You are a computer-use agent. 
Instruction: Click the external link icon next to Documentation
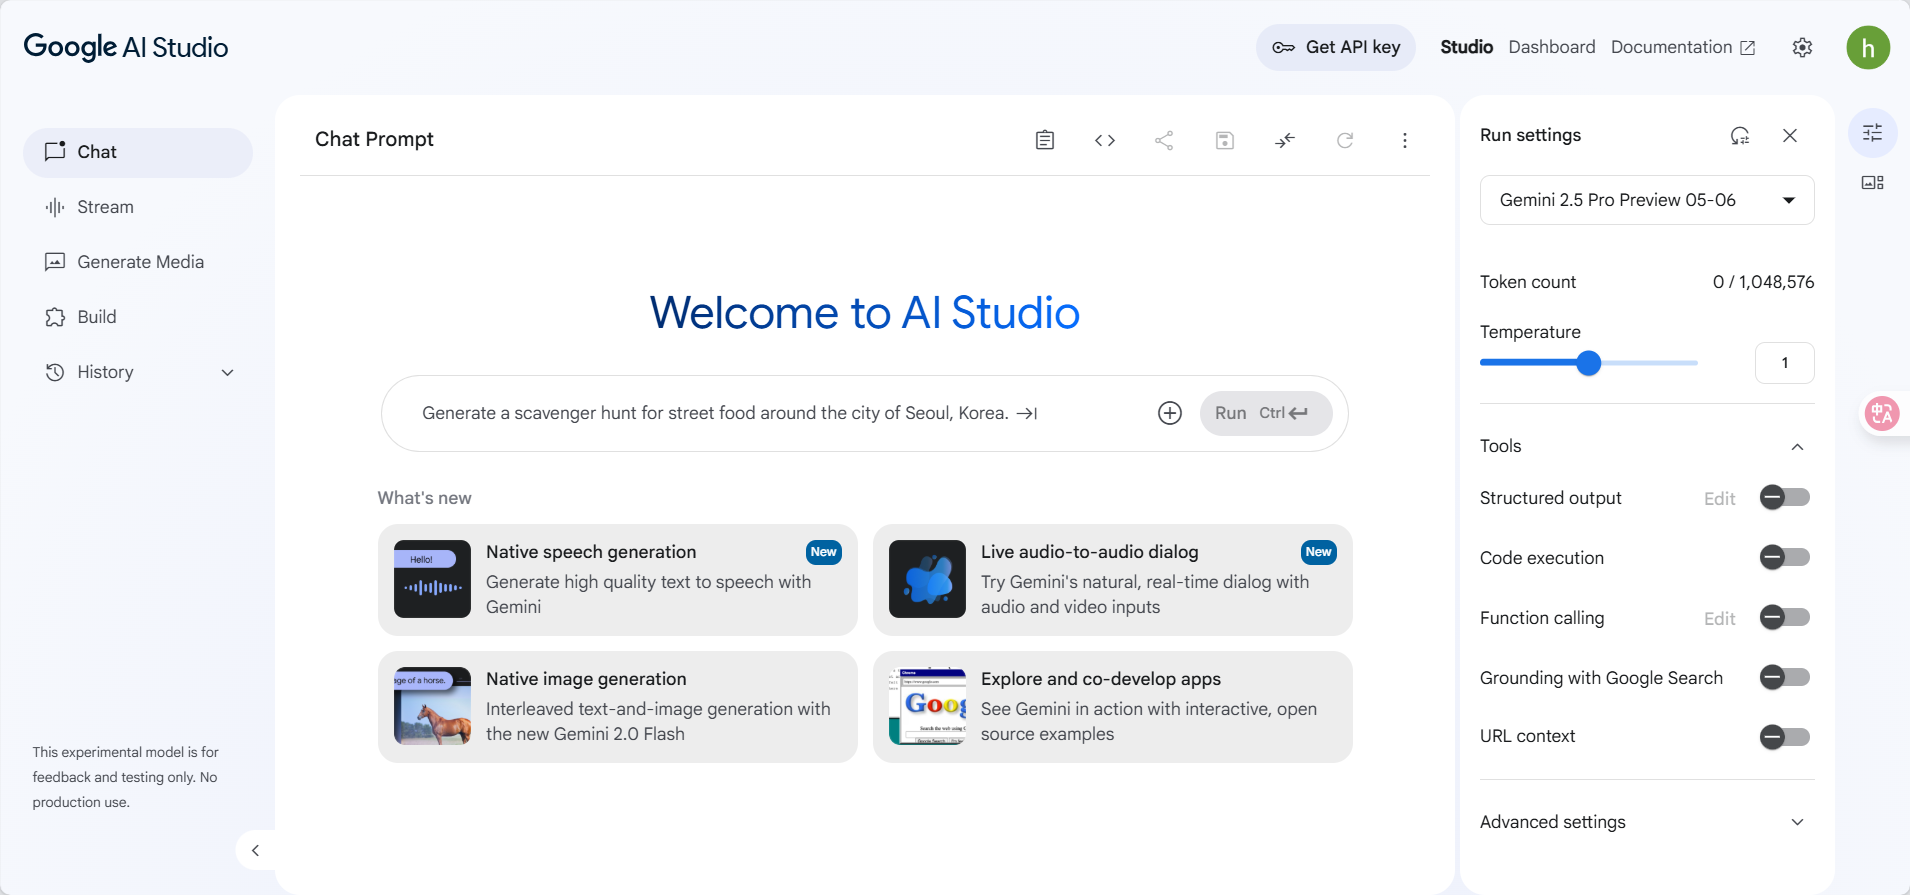(1748, 48)
